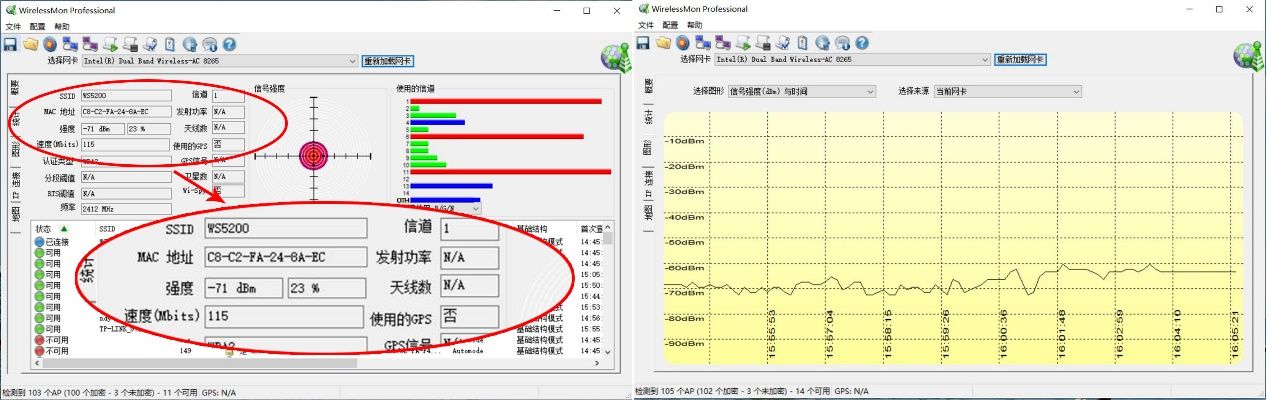Click the open folder icon in left window
The width and height of the screenshot is (1269, 400).
coord(31,44)
